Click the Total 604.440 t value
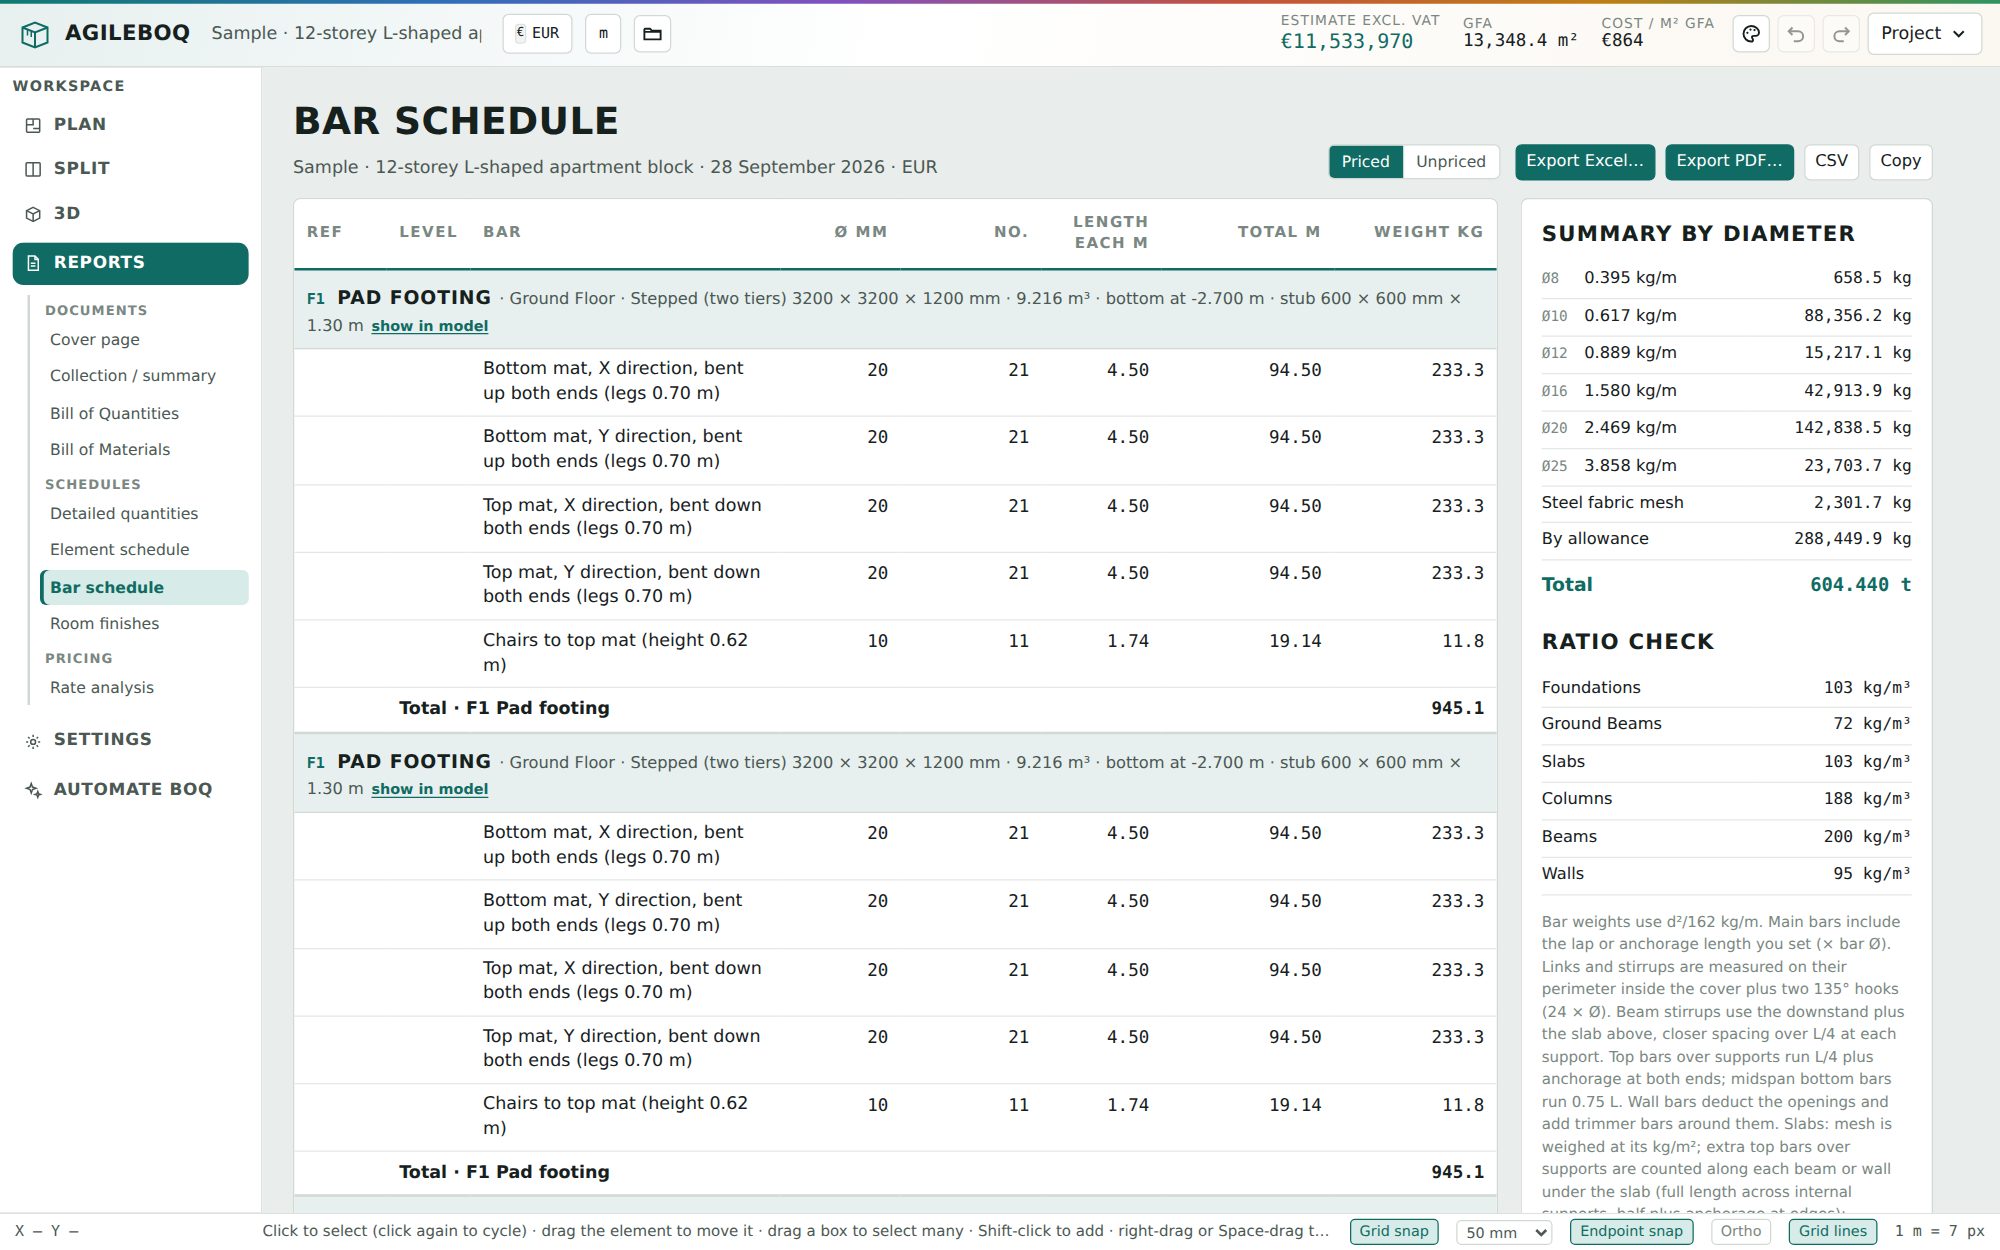The height and width of the screenshot is (1250, 2000). tap(1860, 585)
